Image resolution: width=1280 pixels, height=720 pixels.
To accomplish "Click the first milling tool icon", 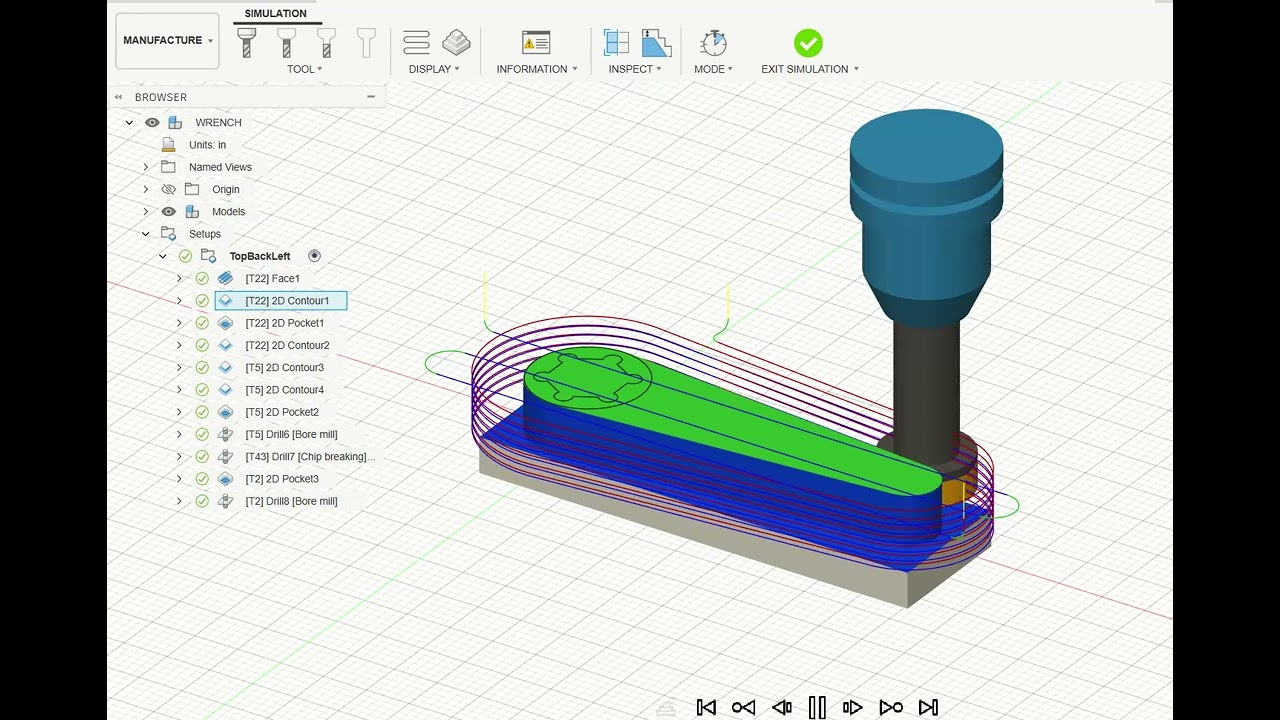I will [247, 42].
